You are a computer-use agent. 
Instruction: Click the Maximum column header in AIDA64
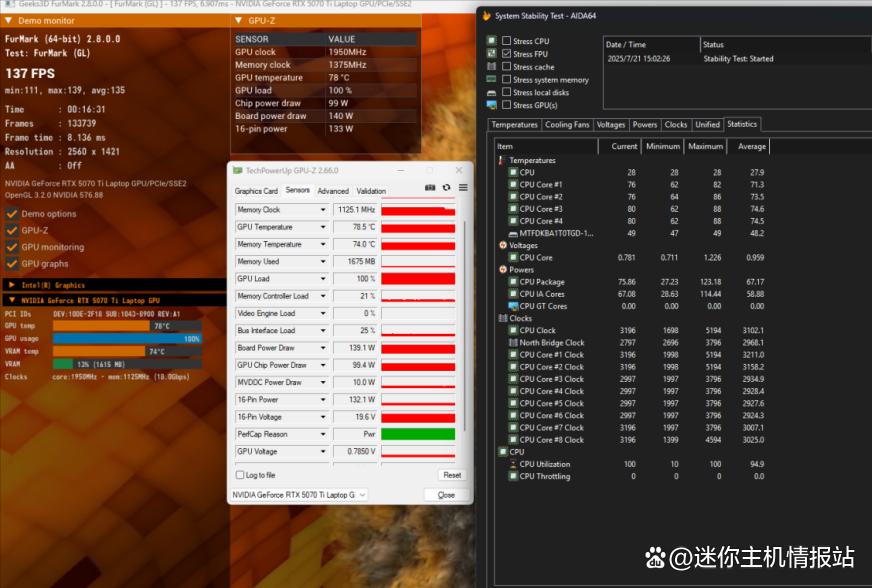(705, 146)
